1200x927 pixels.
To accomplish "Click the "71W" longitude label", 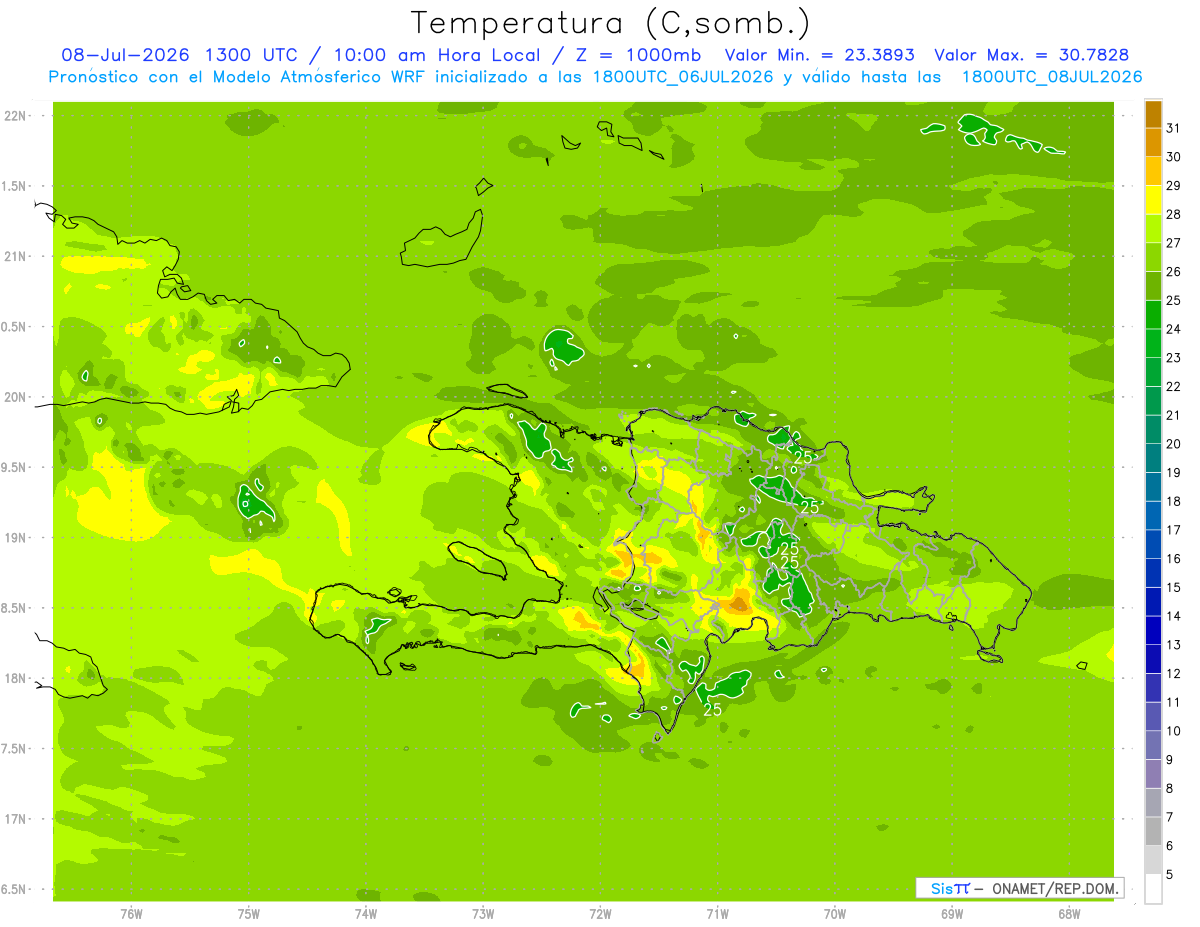I will [x=717, y=914].
